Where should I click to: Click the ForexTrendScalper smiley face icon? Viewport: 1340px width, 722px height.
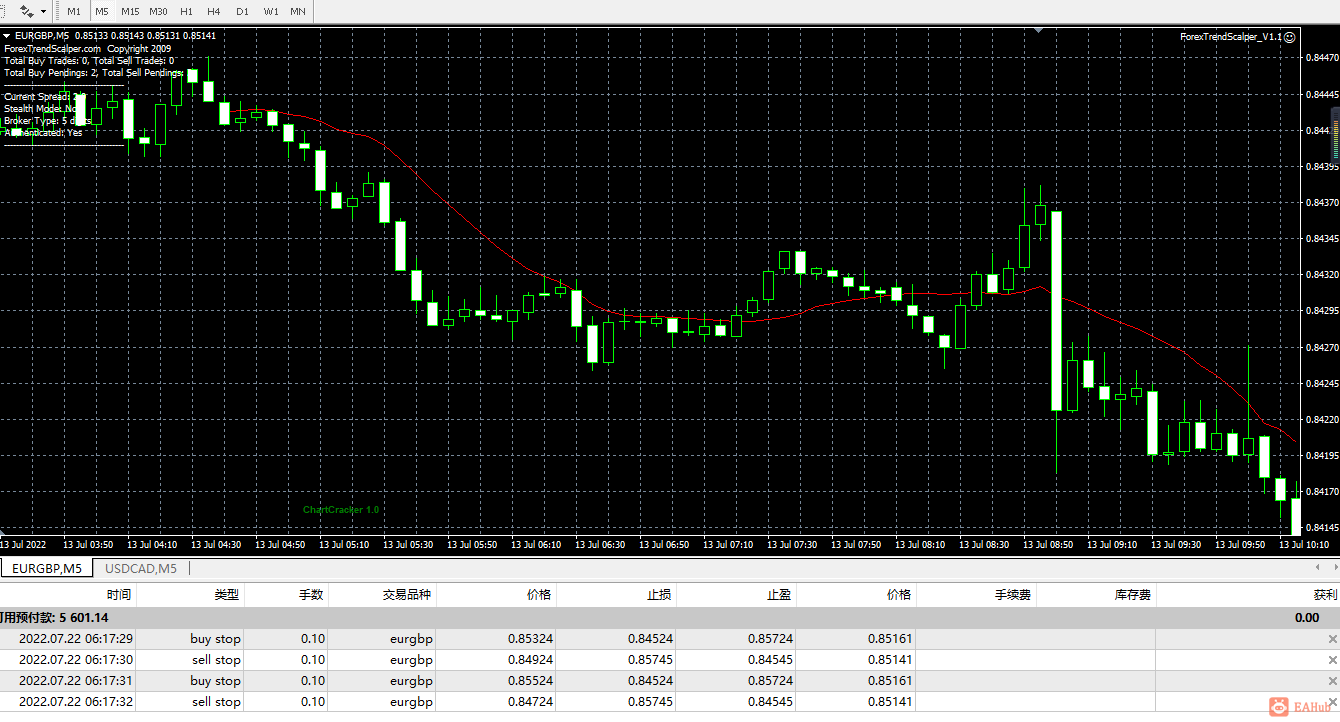tap(1290, 37)
